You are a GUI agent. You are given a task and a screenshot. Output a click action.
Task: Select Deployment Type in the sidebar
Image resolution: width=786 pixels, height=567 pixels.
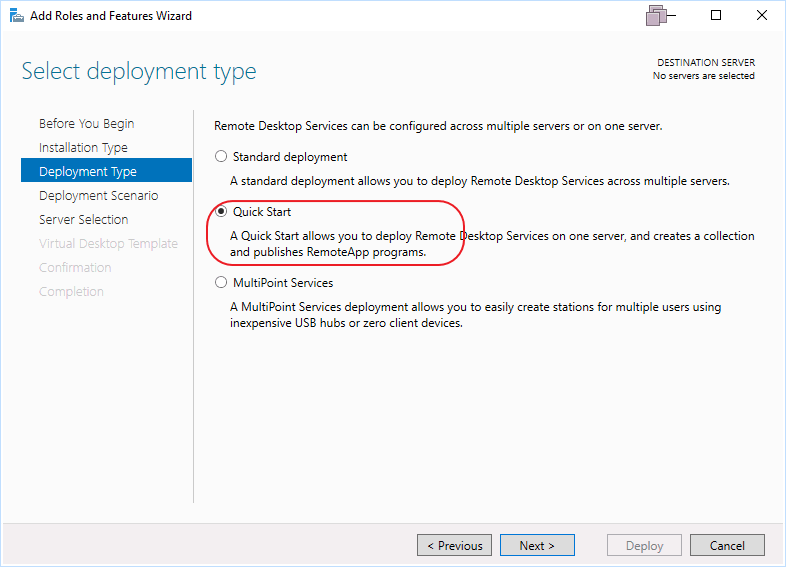[88, 172]
